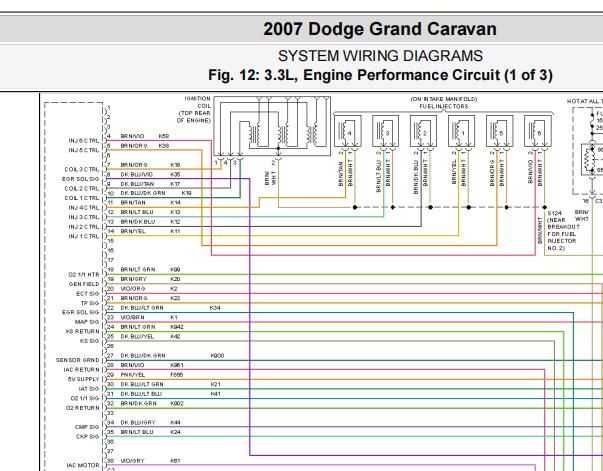Click the 'KS RETURN' pin label
This screenshot has height=471, width=603.
[x=82, y=332]
